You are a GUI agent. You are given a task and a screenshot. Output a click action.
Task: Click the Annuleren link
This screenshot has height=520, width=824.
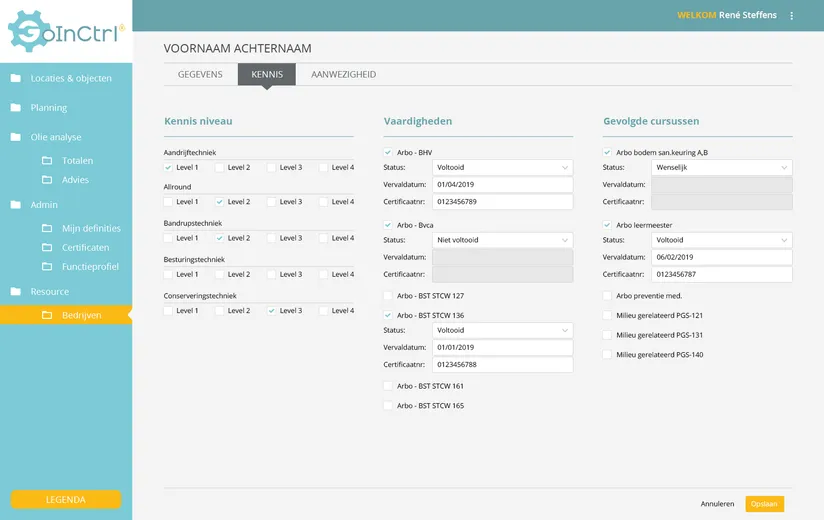click(717, 504)
